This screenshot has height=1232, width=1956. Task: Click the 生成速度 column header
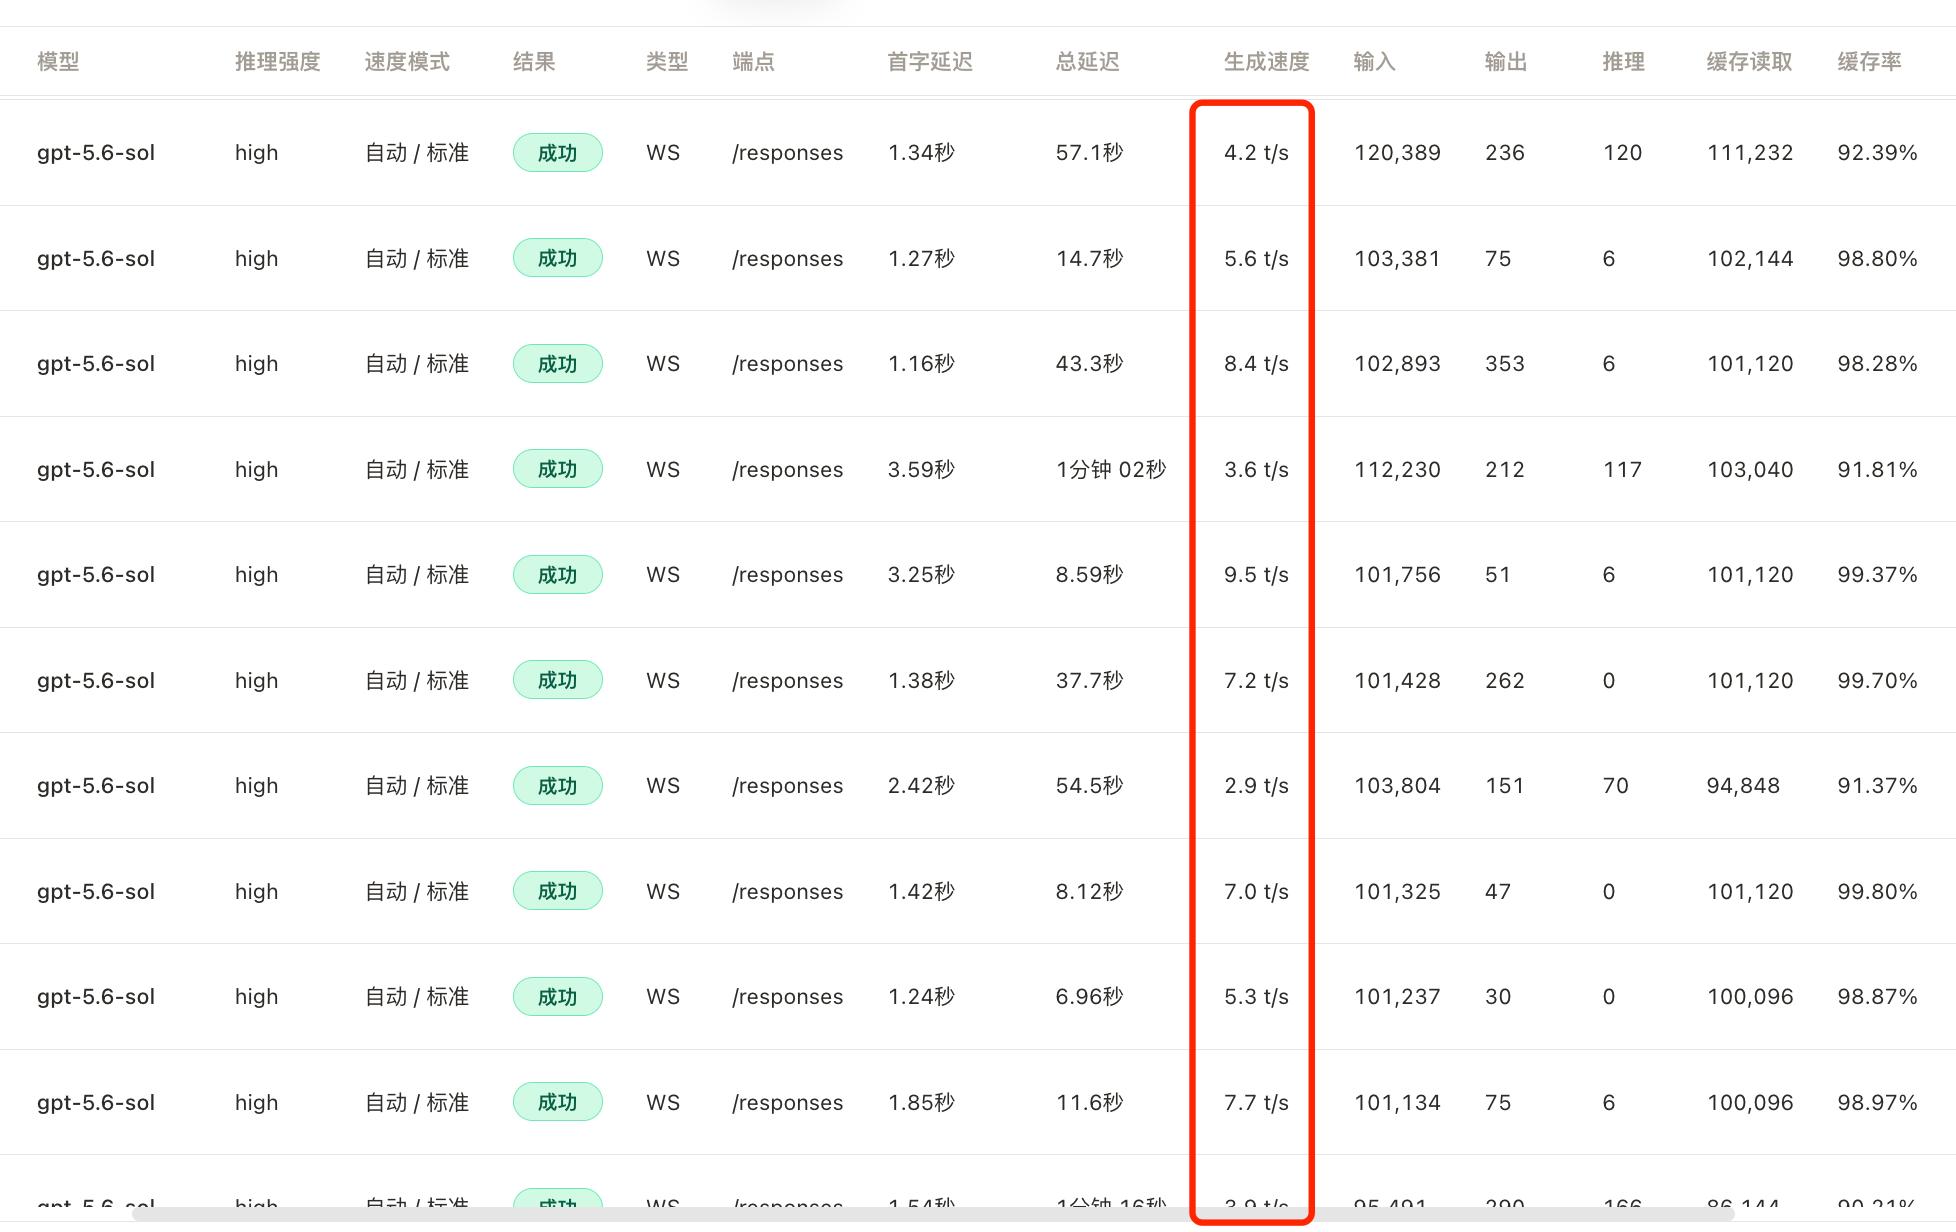click(x=1267, y=62)
